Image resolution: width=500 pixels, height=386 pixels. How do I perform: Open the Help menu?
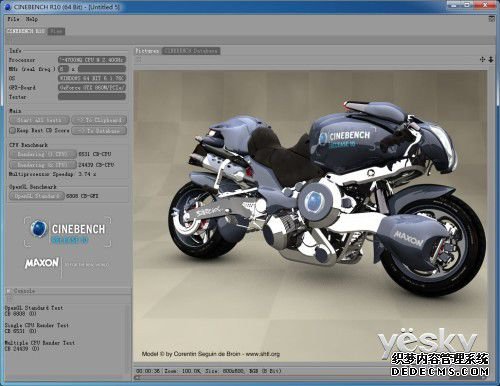click(32, 19)
